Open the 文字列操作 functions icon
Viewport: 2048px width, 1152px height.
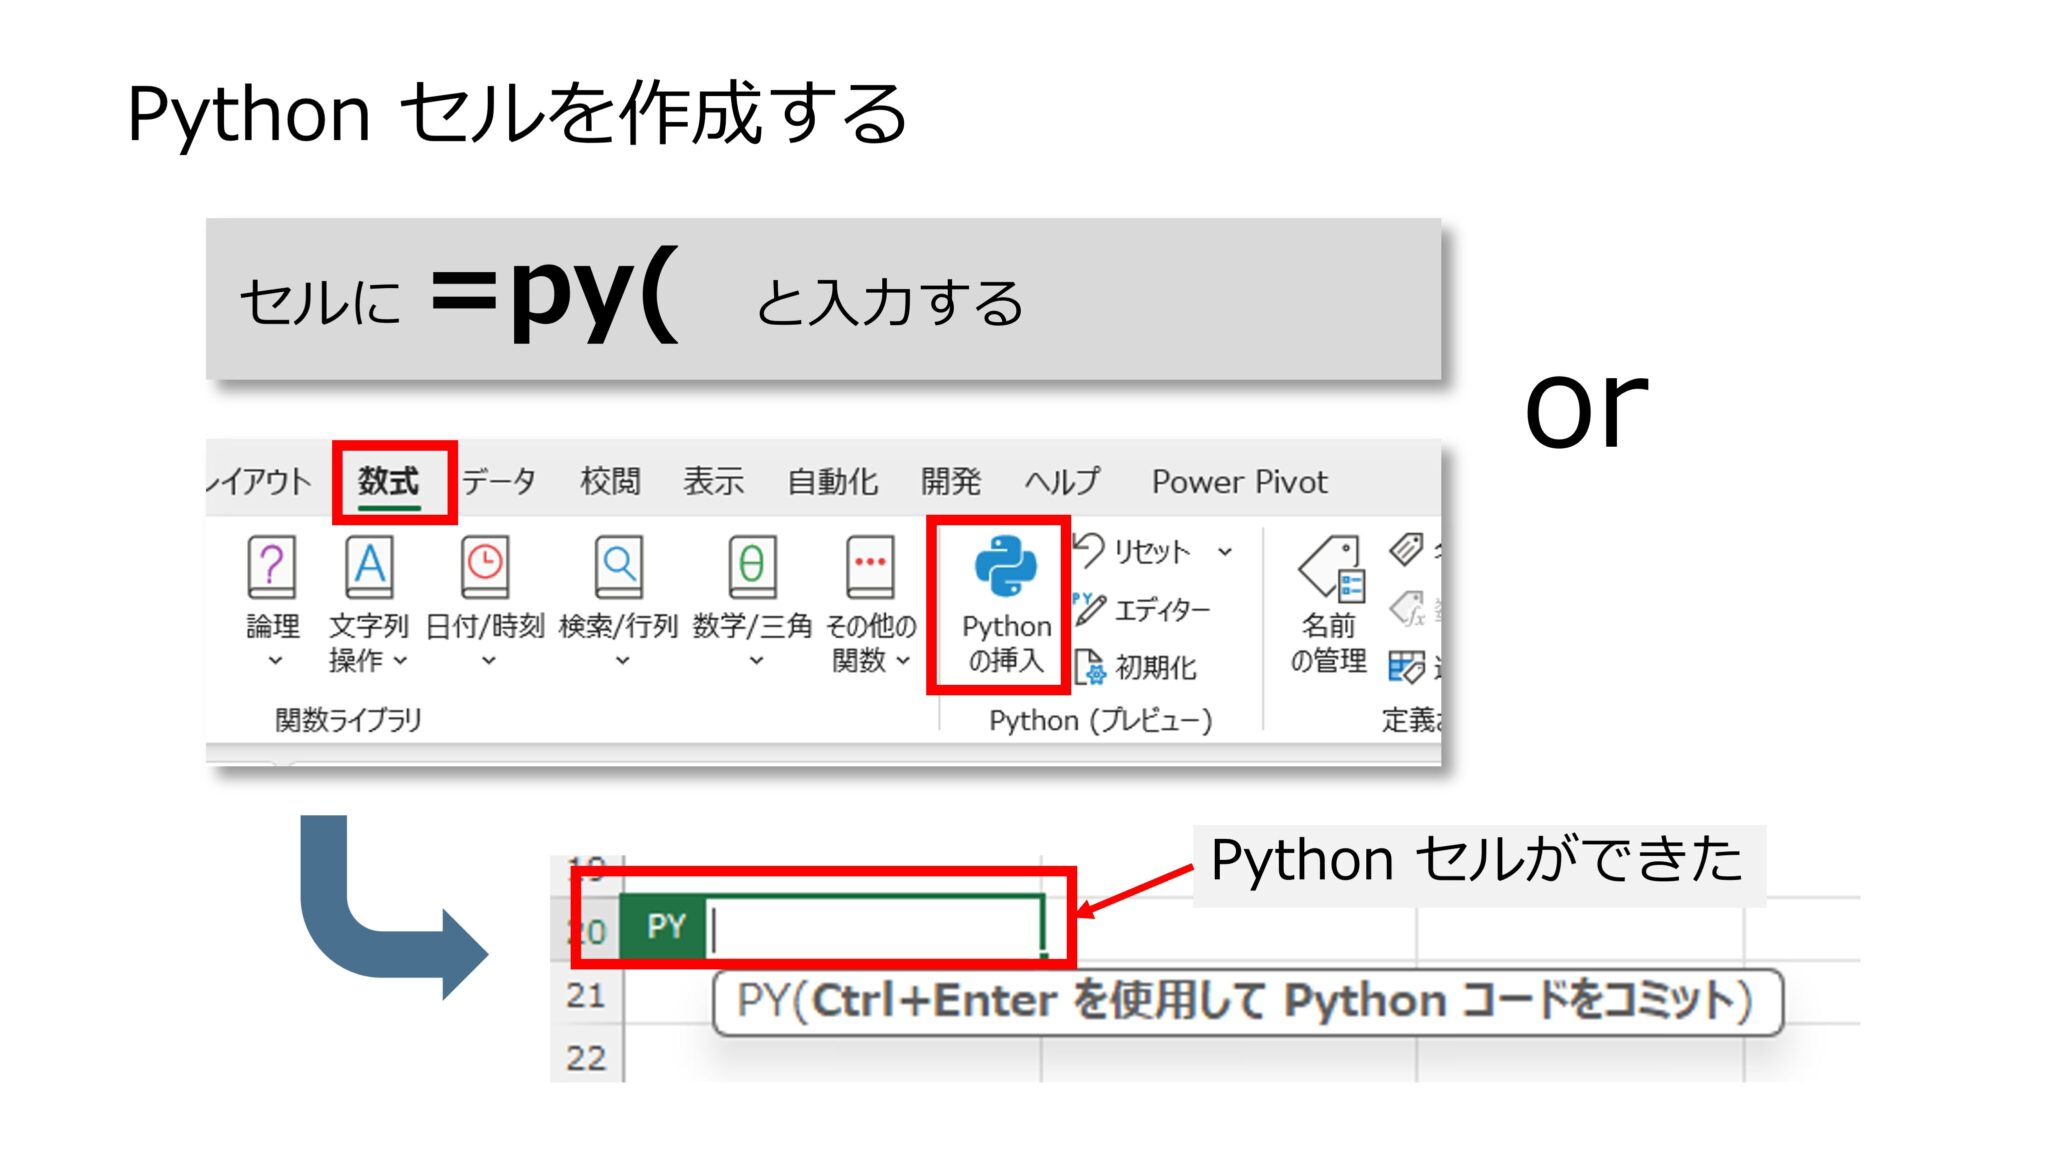pos(369,567)
